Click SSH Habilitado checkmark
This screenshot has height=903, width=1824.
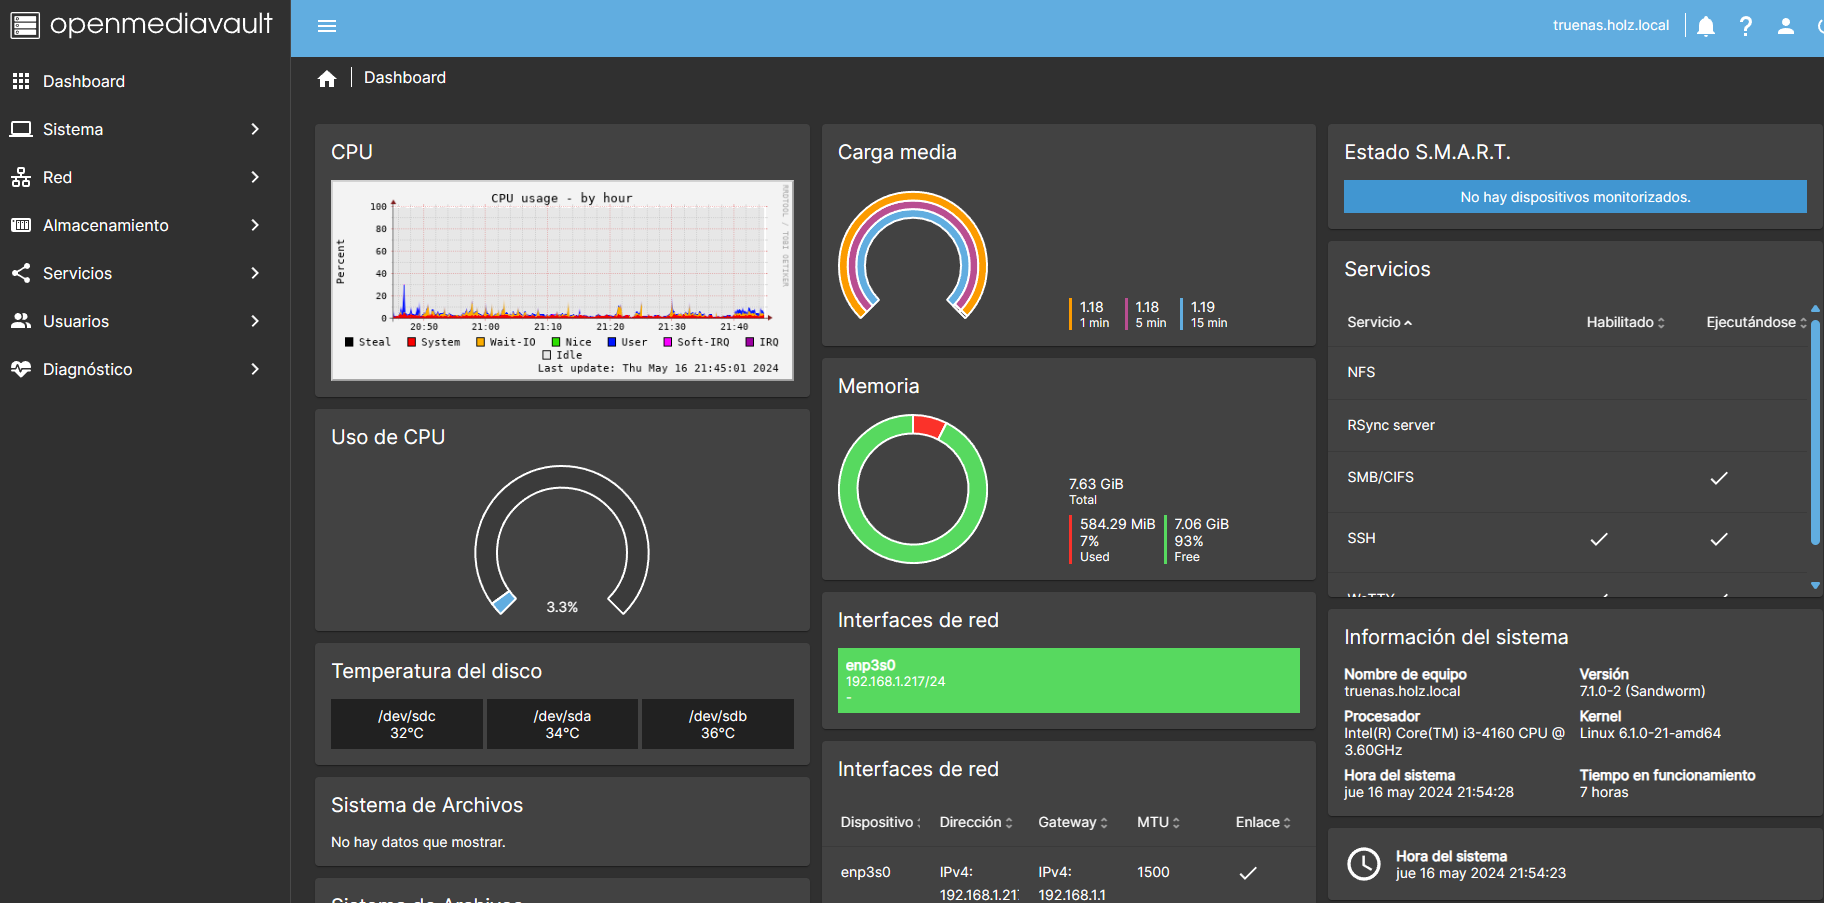click(x=1599, y=539)
